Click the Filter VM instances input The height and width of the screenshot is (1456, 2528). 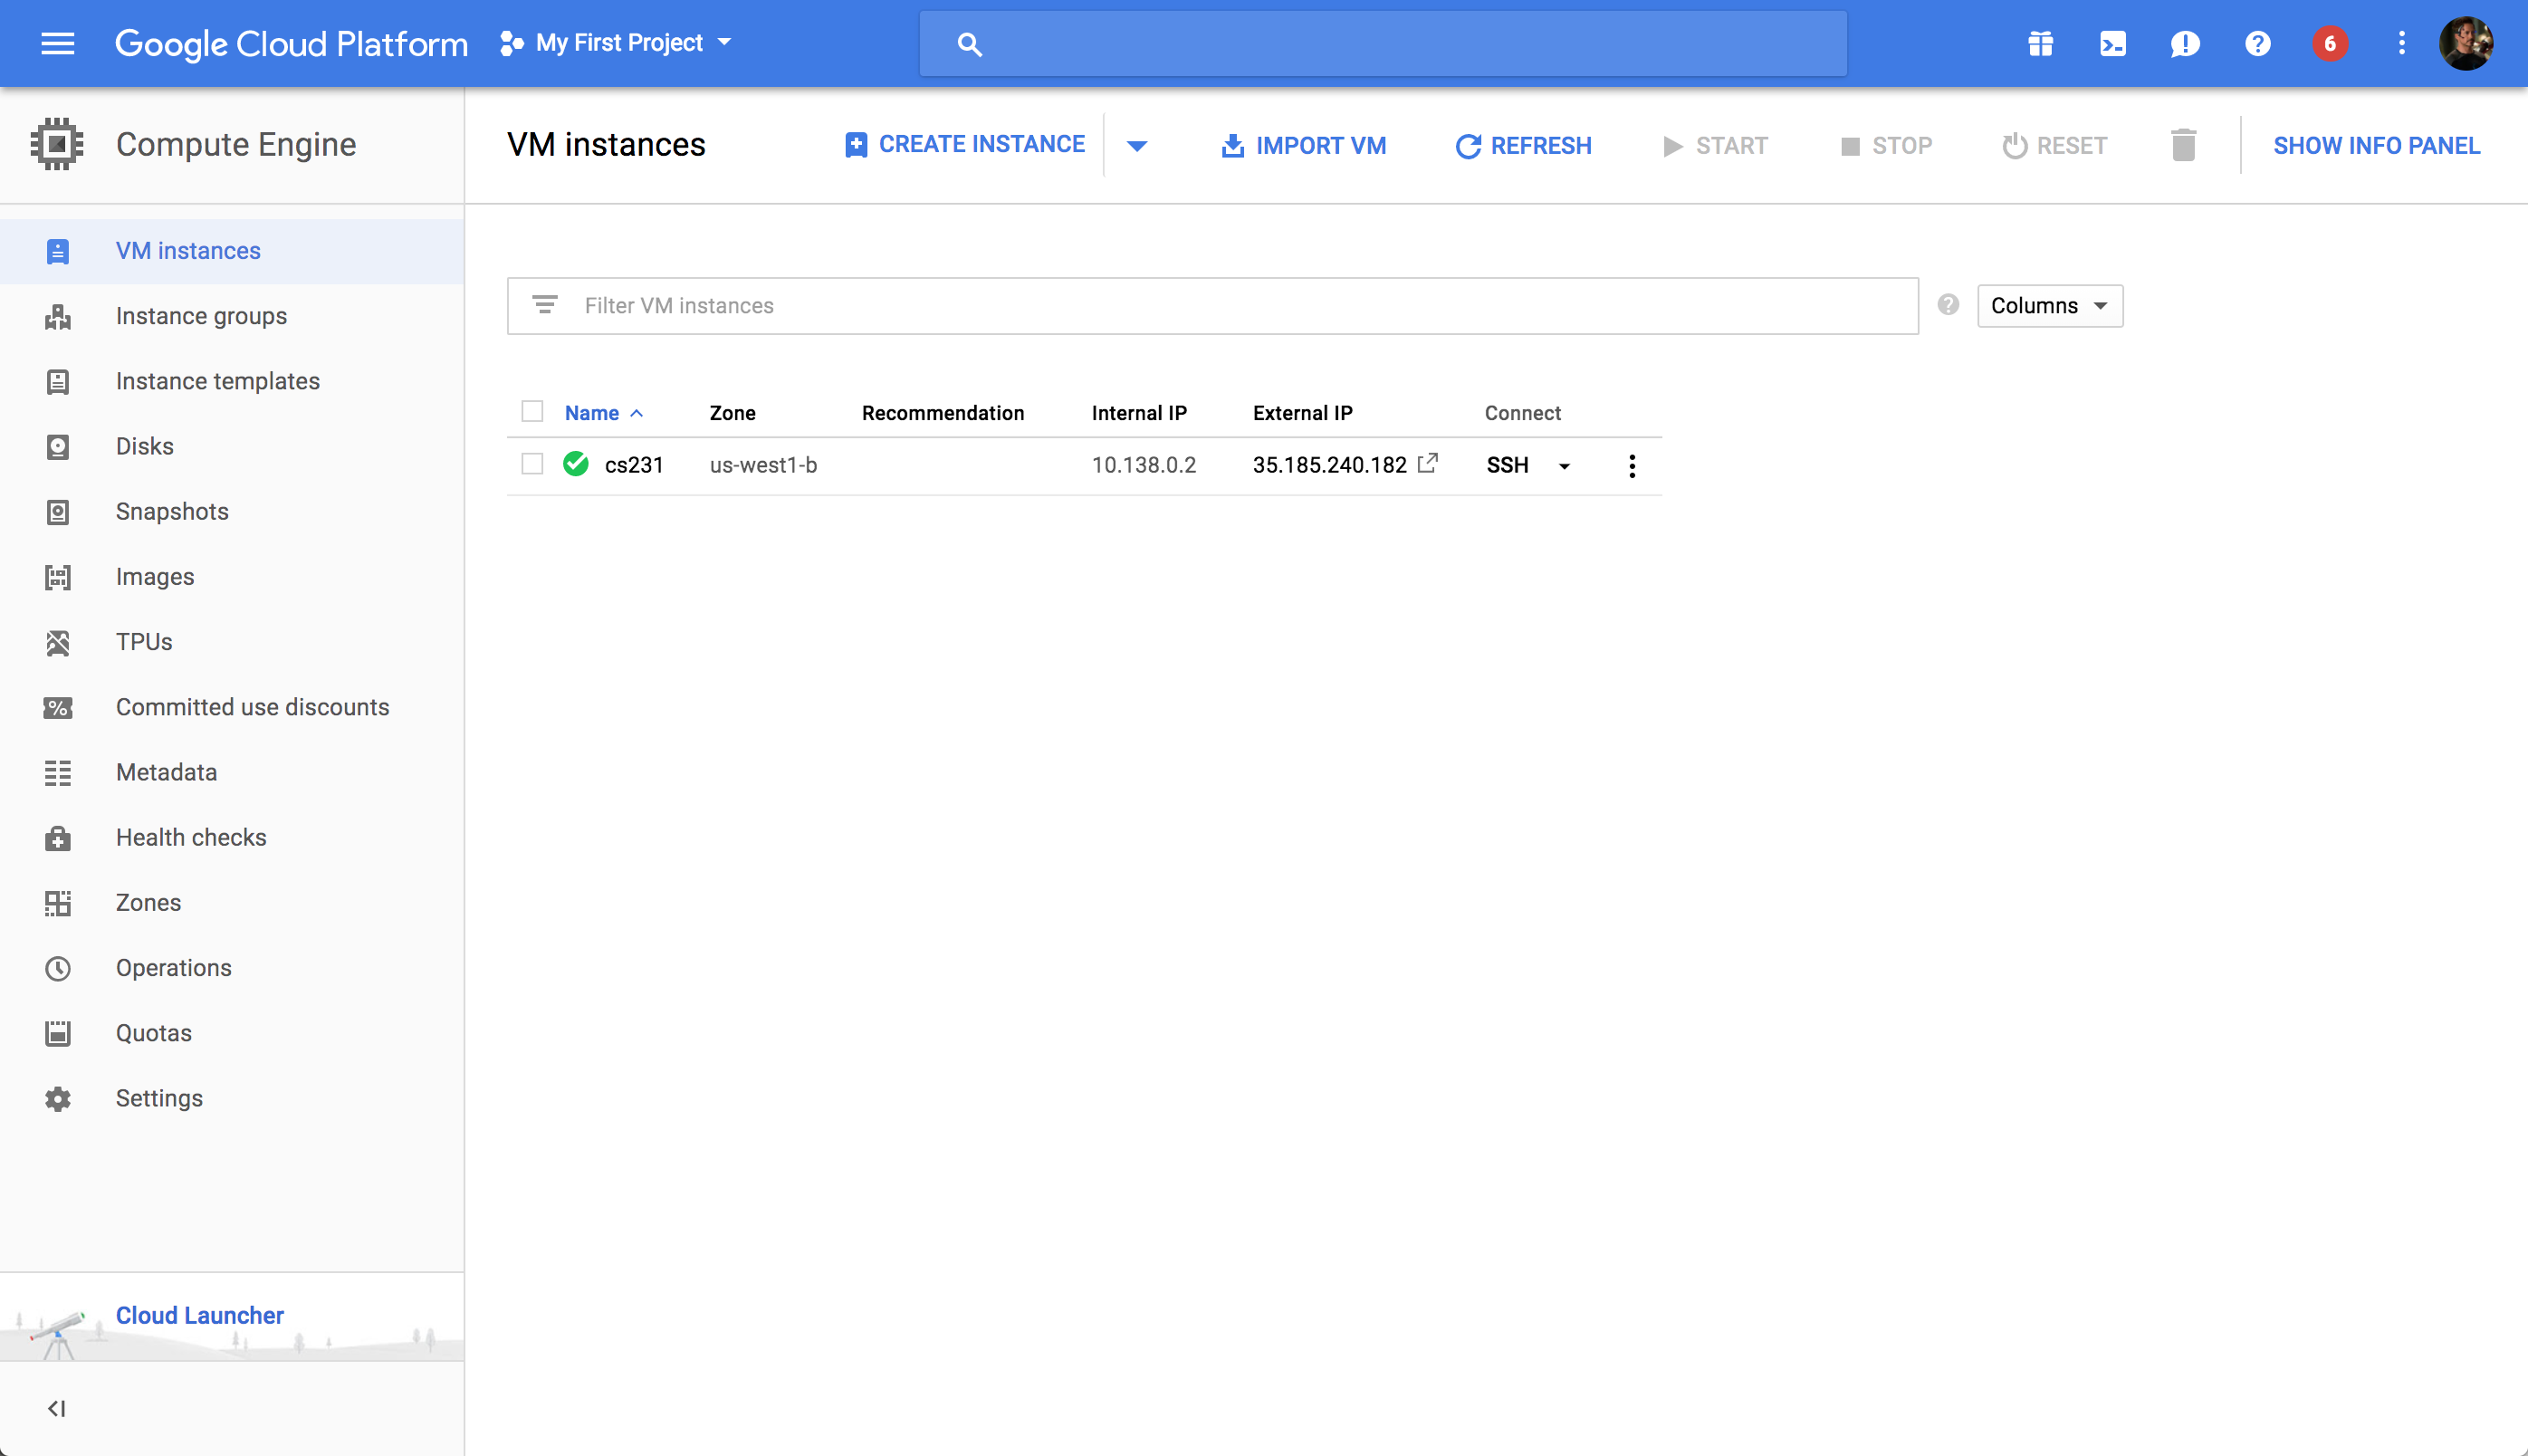tap(1212, 306)
